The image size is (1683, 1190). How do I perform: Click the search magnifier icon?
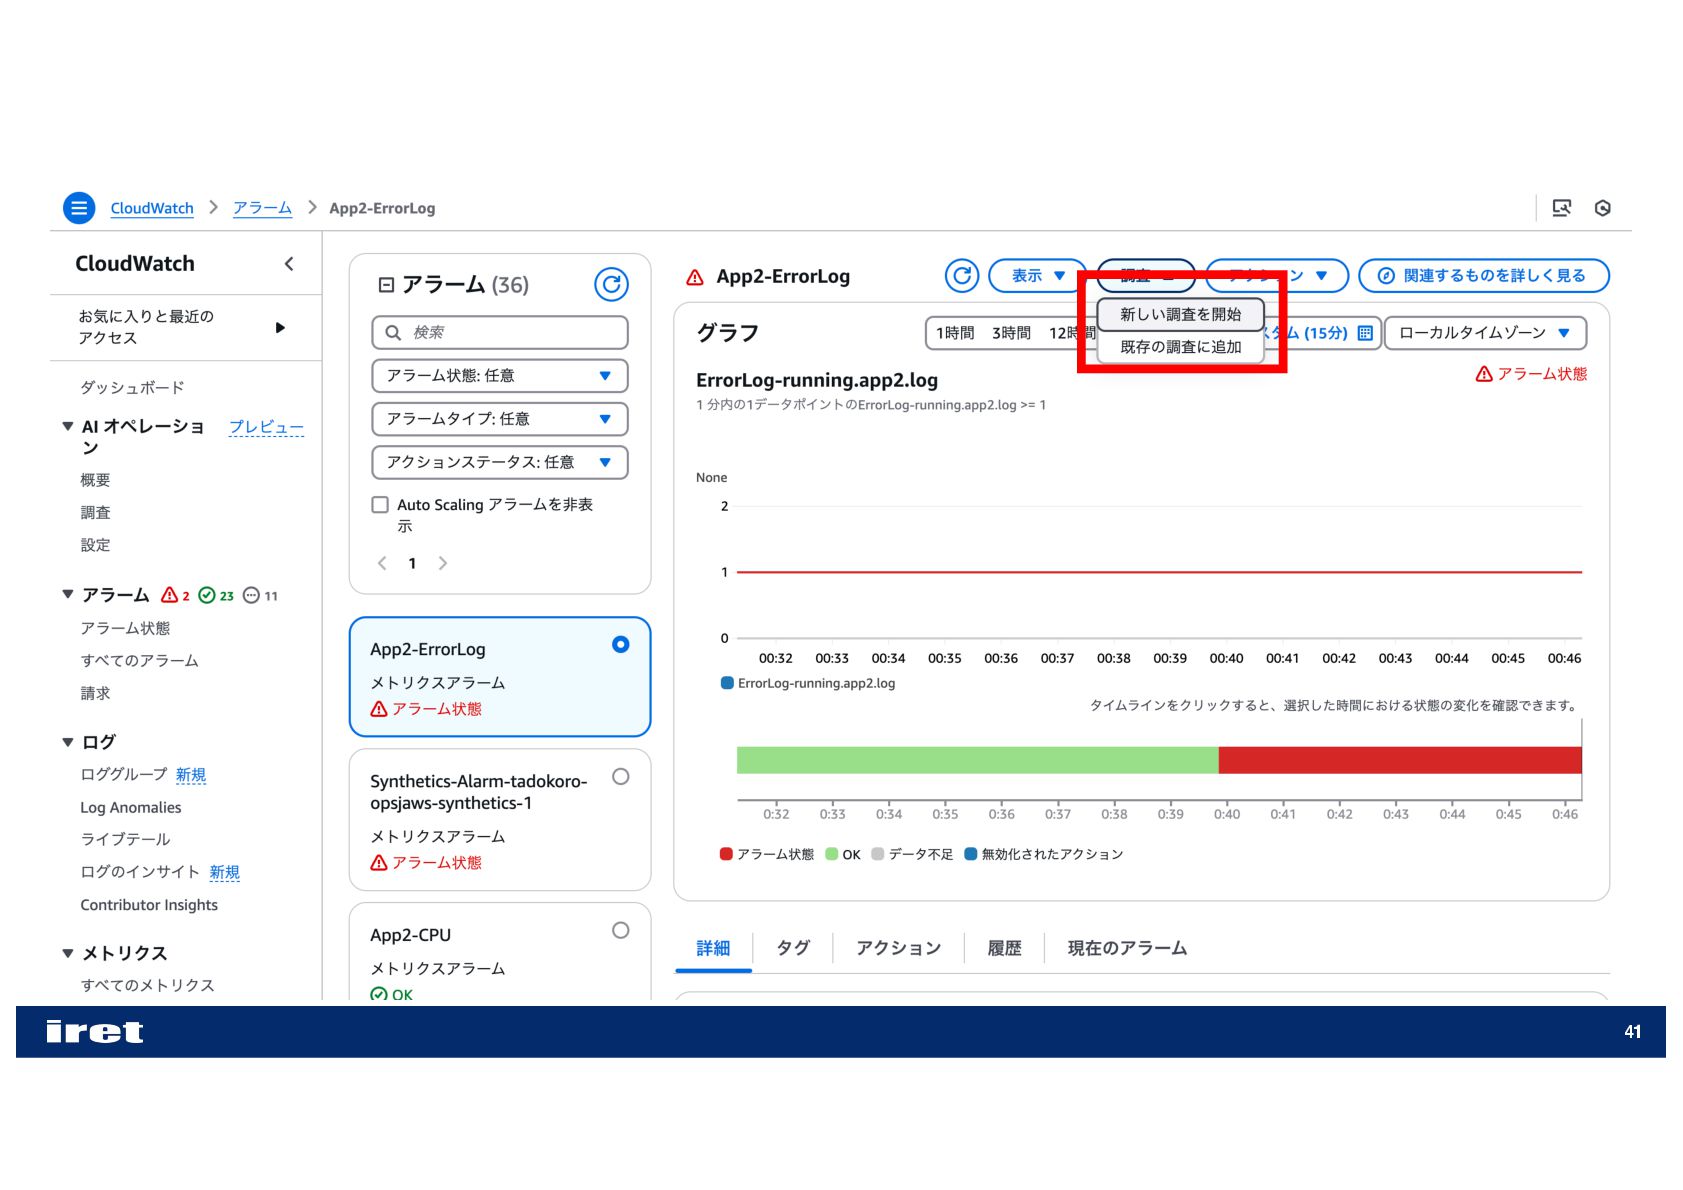point(393,332)
